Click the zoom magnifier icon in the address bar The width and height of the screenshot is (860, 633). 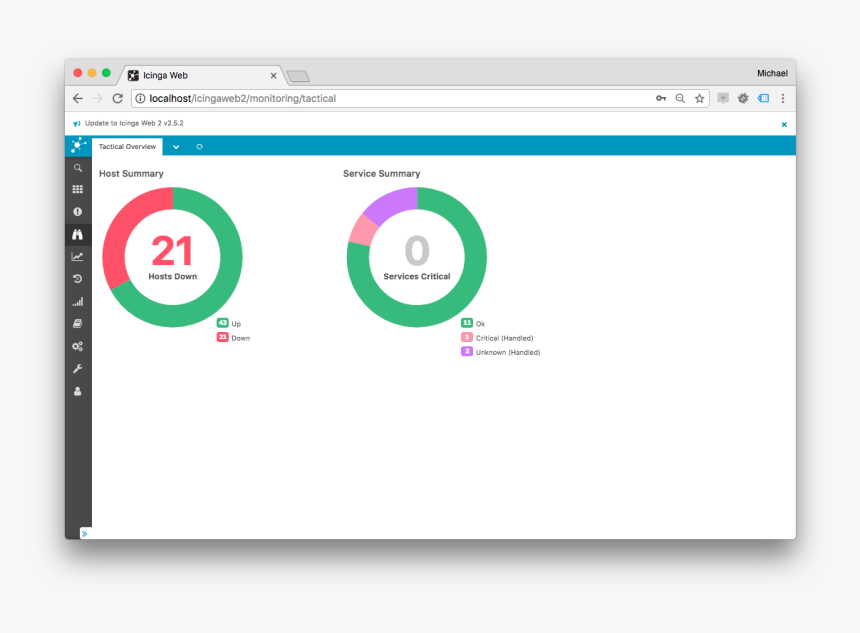[x=680, y=99]
